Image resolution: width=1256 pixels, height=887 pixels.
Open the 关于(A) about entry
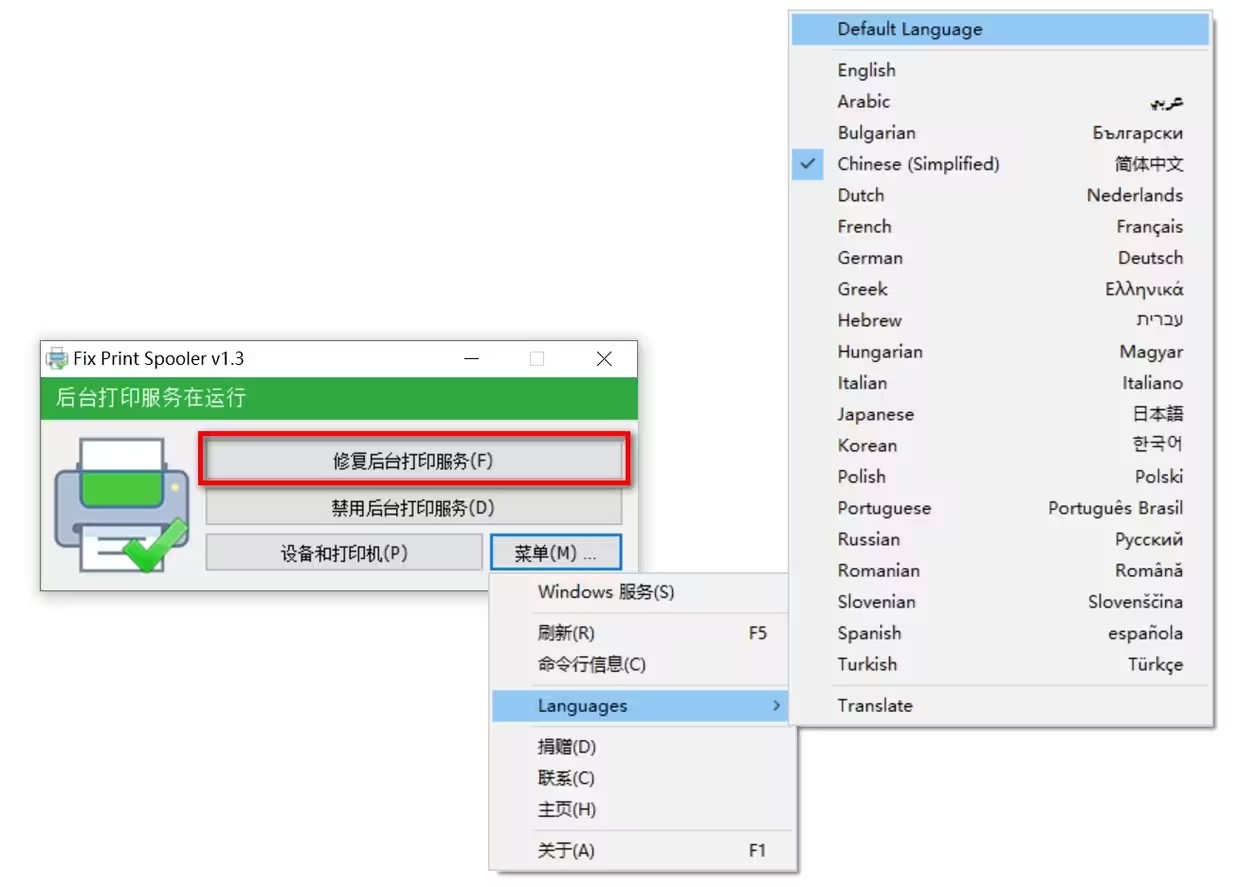click(566, 851)
